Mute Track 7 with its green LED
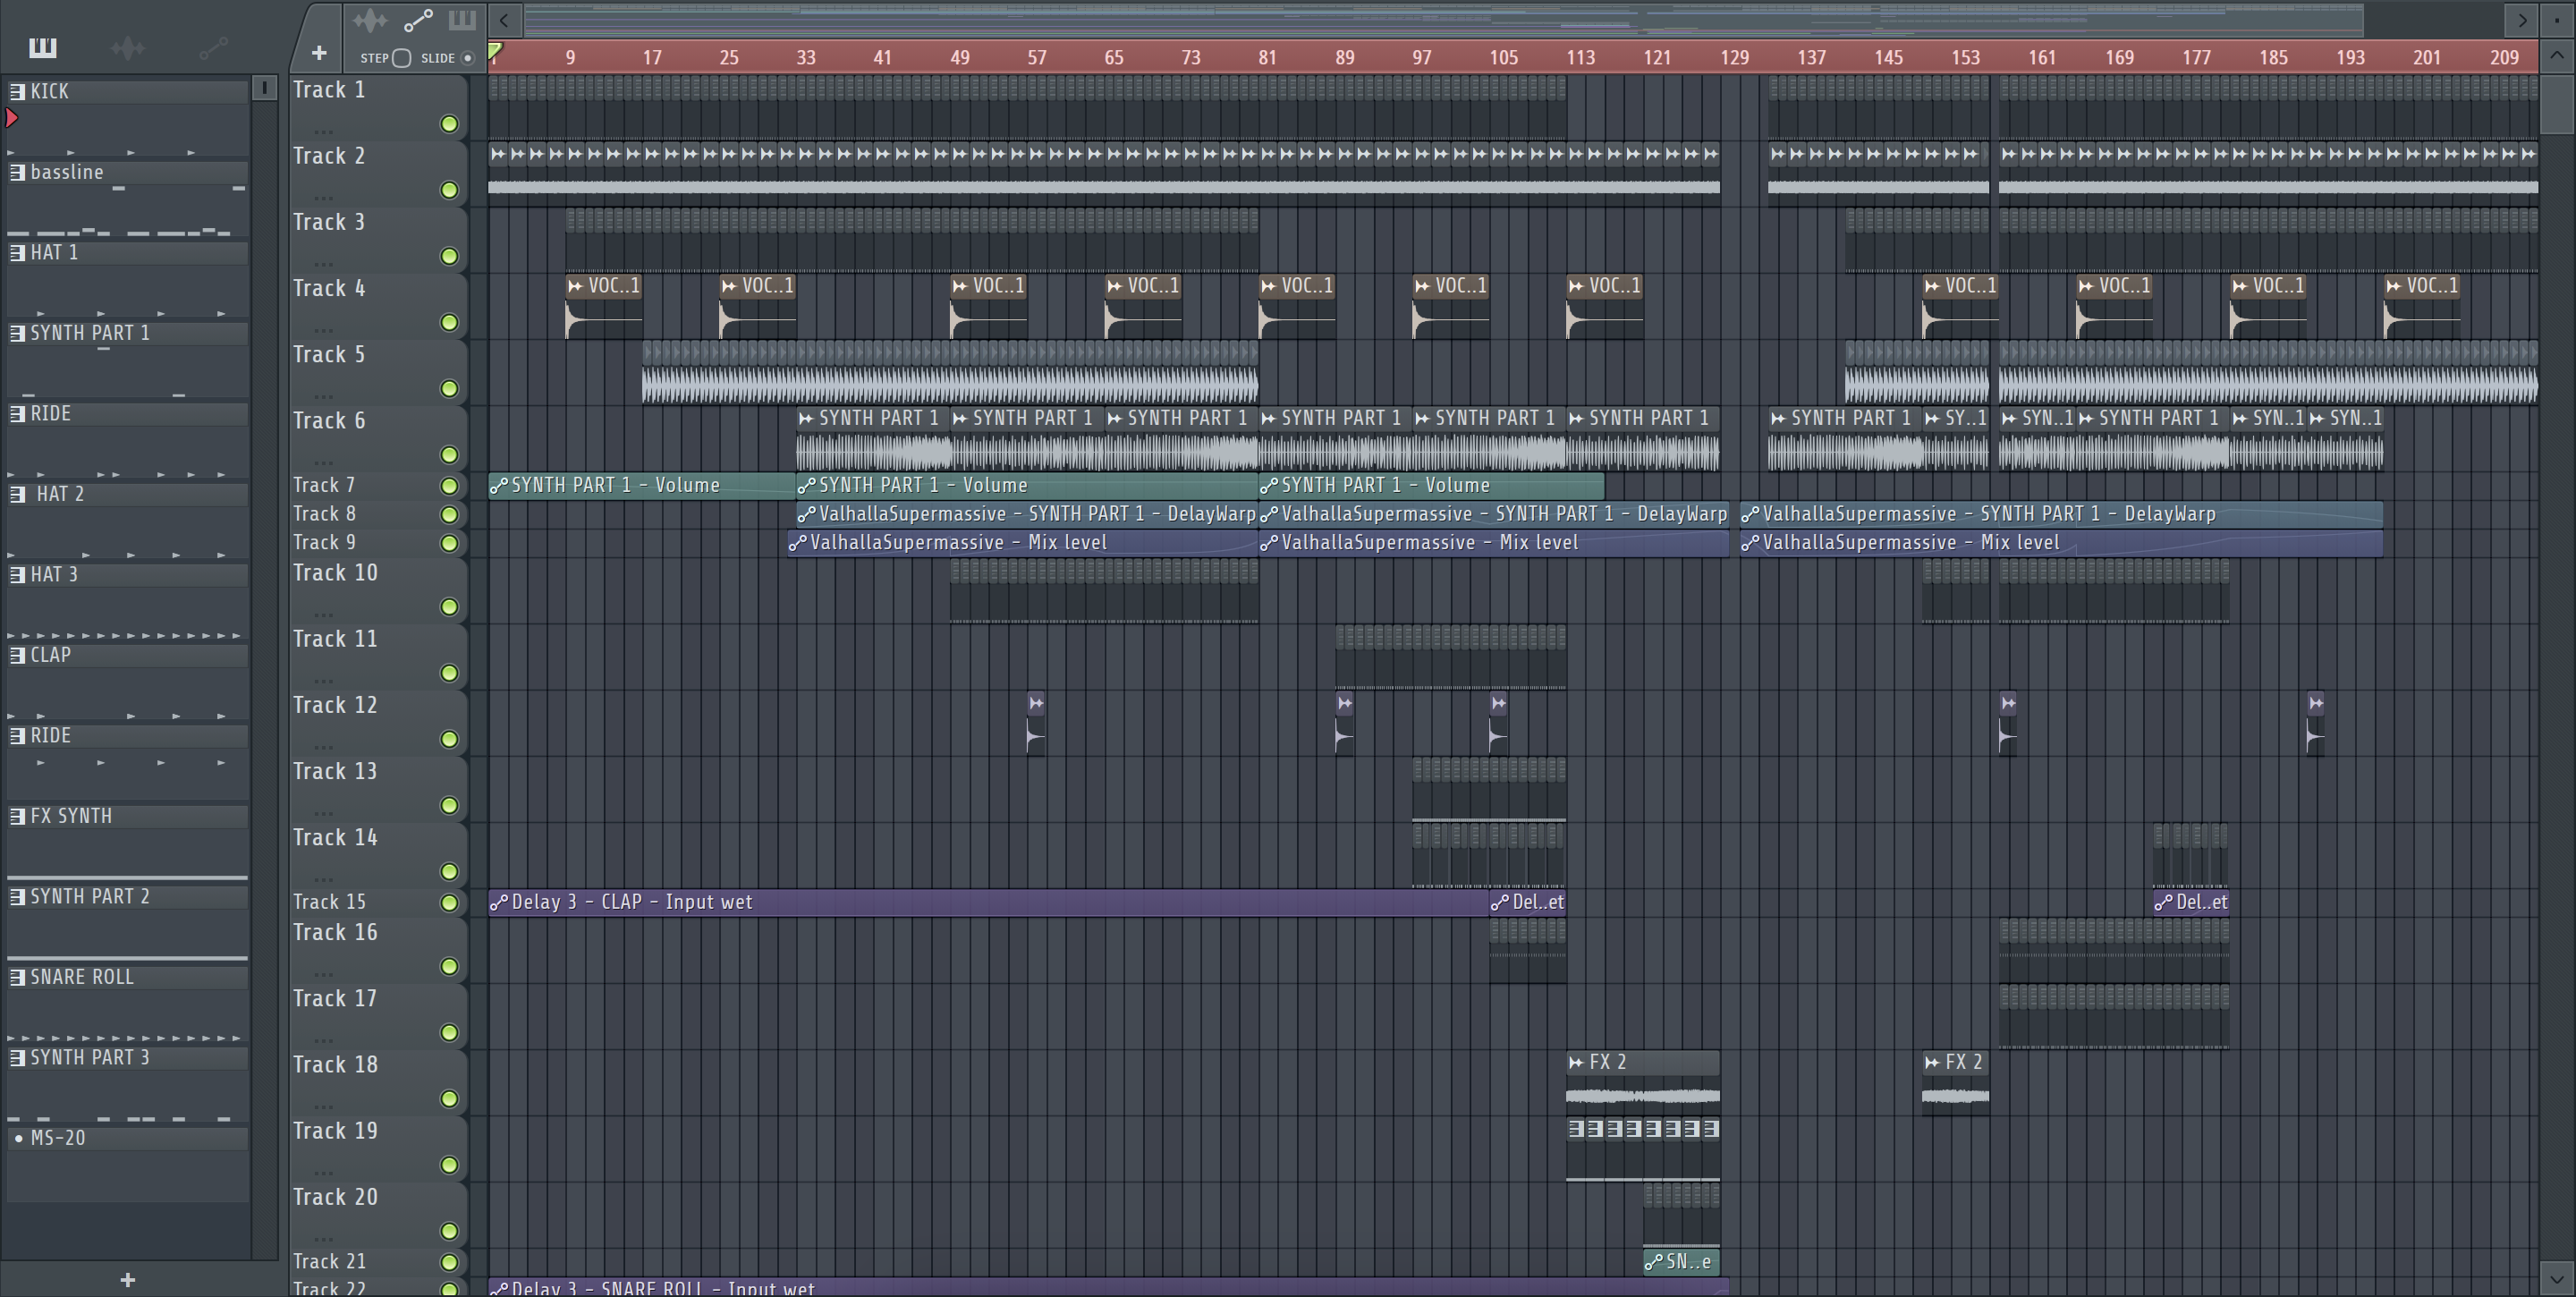Screen dimensions: 2576x1297 (x=449, y=486)
